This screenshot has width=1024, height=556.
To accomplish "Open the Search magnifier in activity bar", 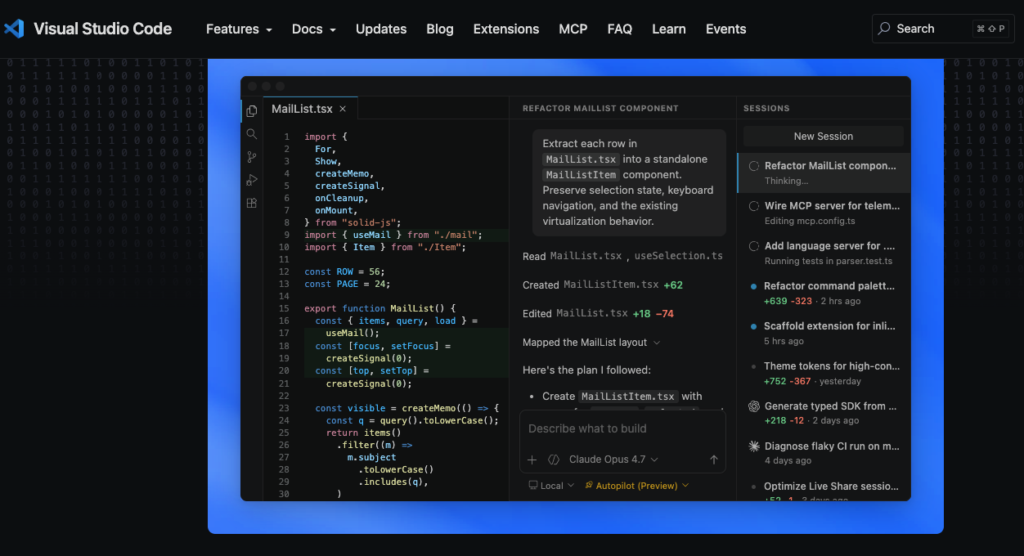I will (x=251, y=134).
